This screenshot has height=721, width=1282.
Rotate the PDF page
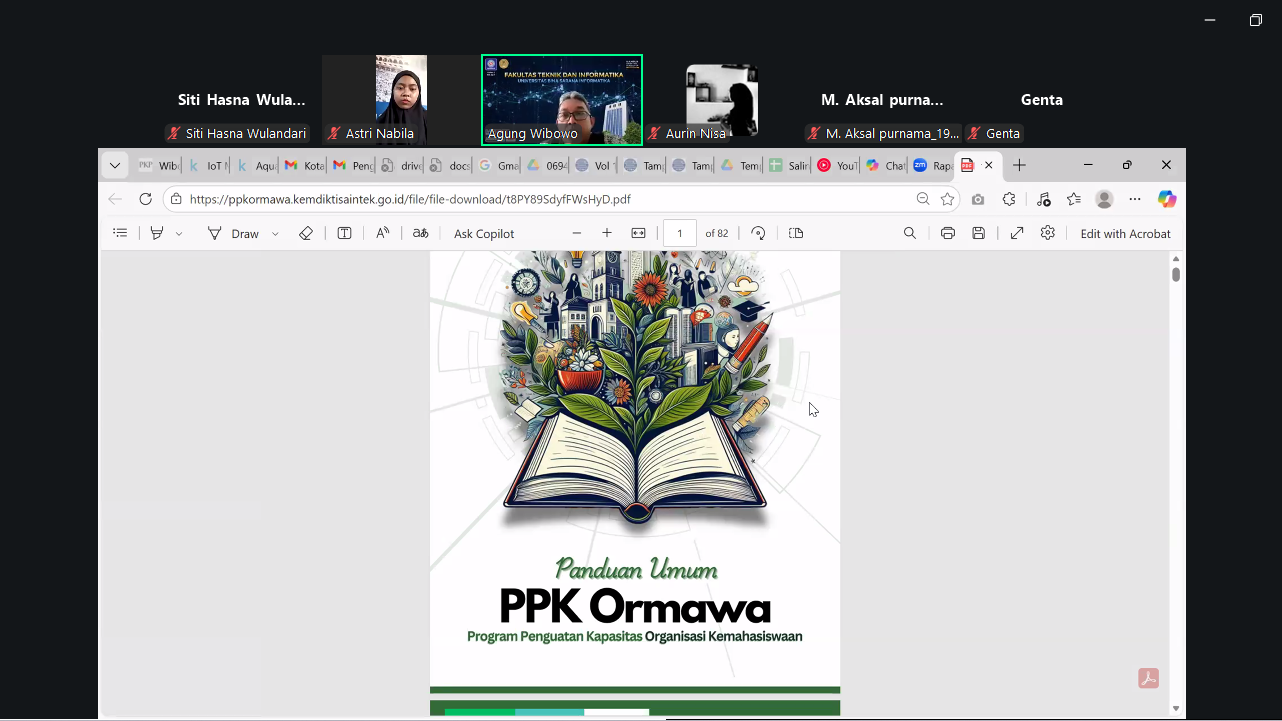pos(758,233)
